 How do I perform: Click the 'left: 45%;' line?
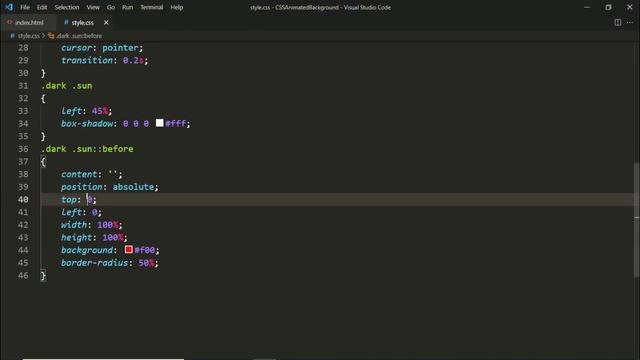point(87,111)
